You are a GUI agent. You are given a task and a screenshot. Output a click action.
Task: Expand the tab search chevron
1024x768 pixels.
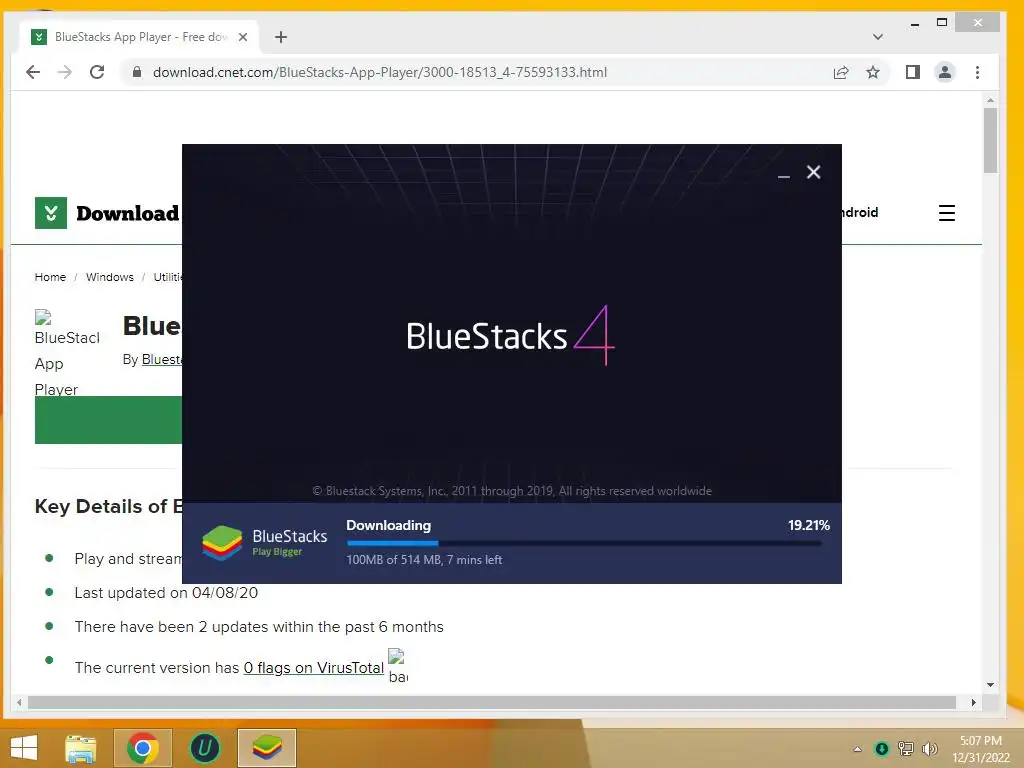(x=878, y=37)
